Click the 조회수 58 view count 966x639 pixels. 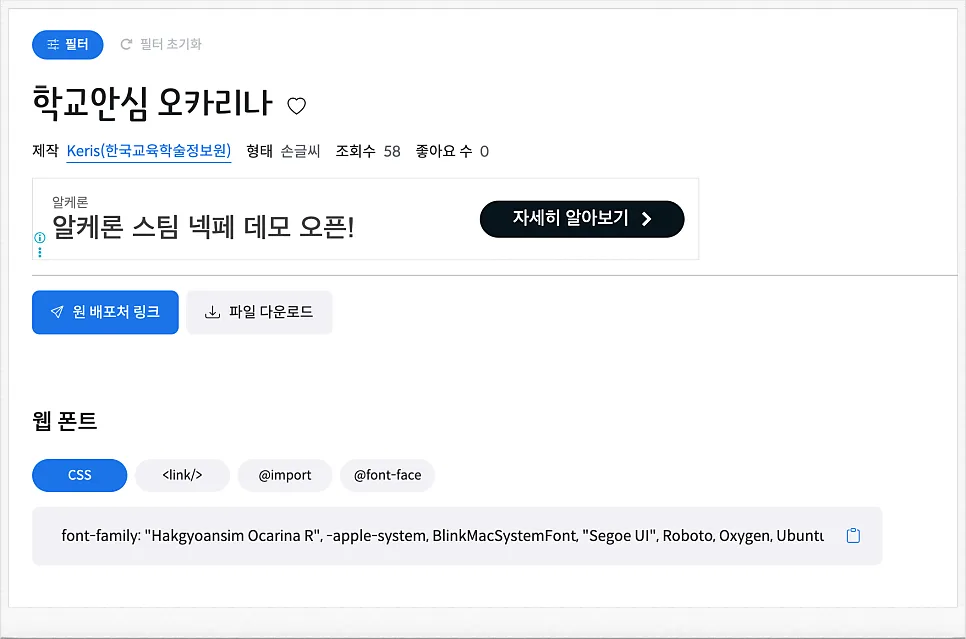368,151
